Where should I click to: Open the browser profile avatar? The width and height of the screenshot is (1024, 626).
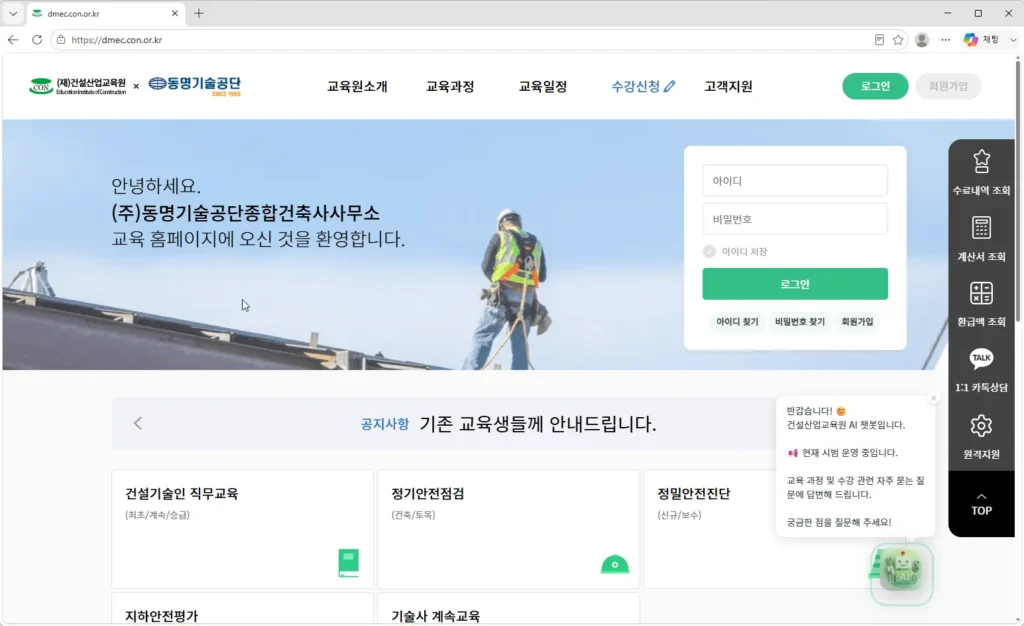tap(921, 40)
